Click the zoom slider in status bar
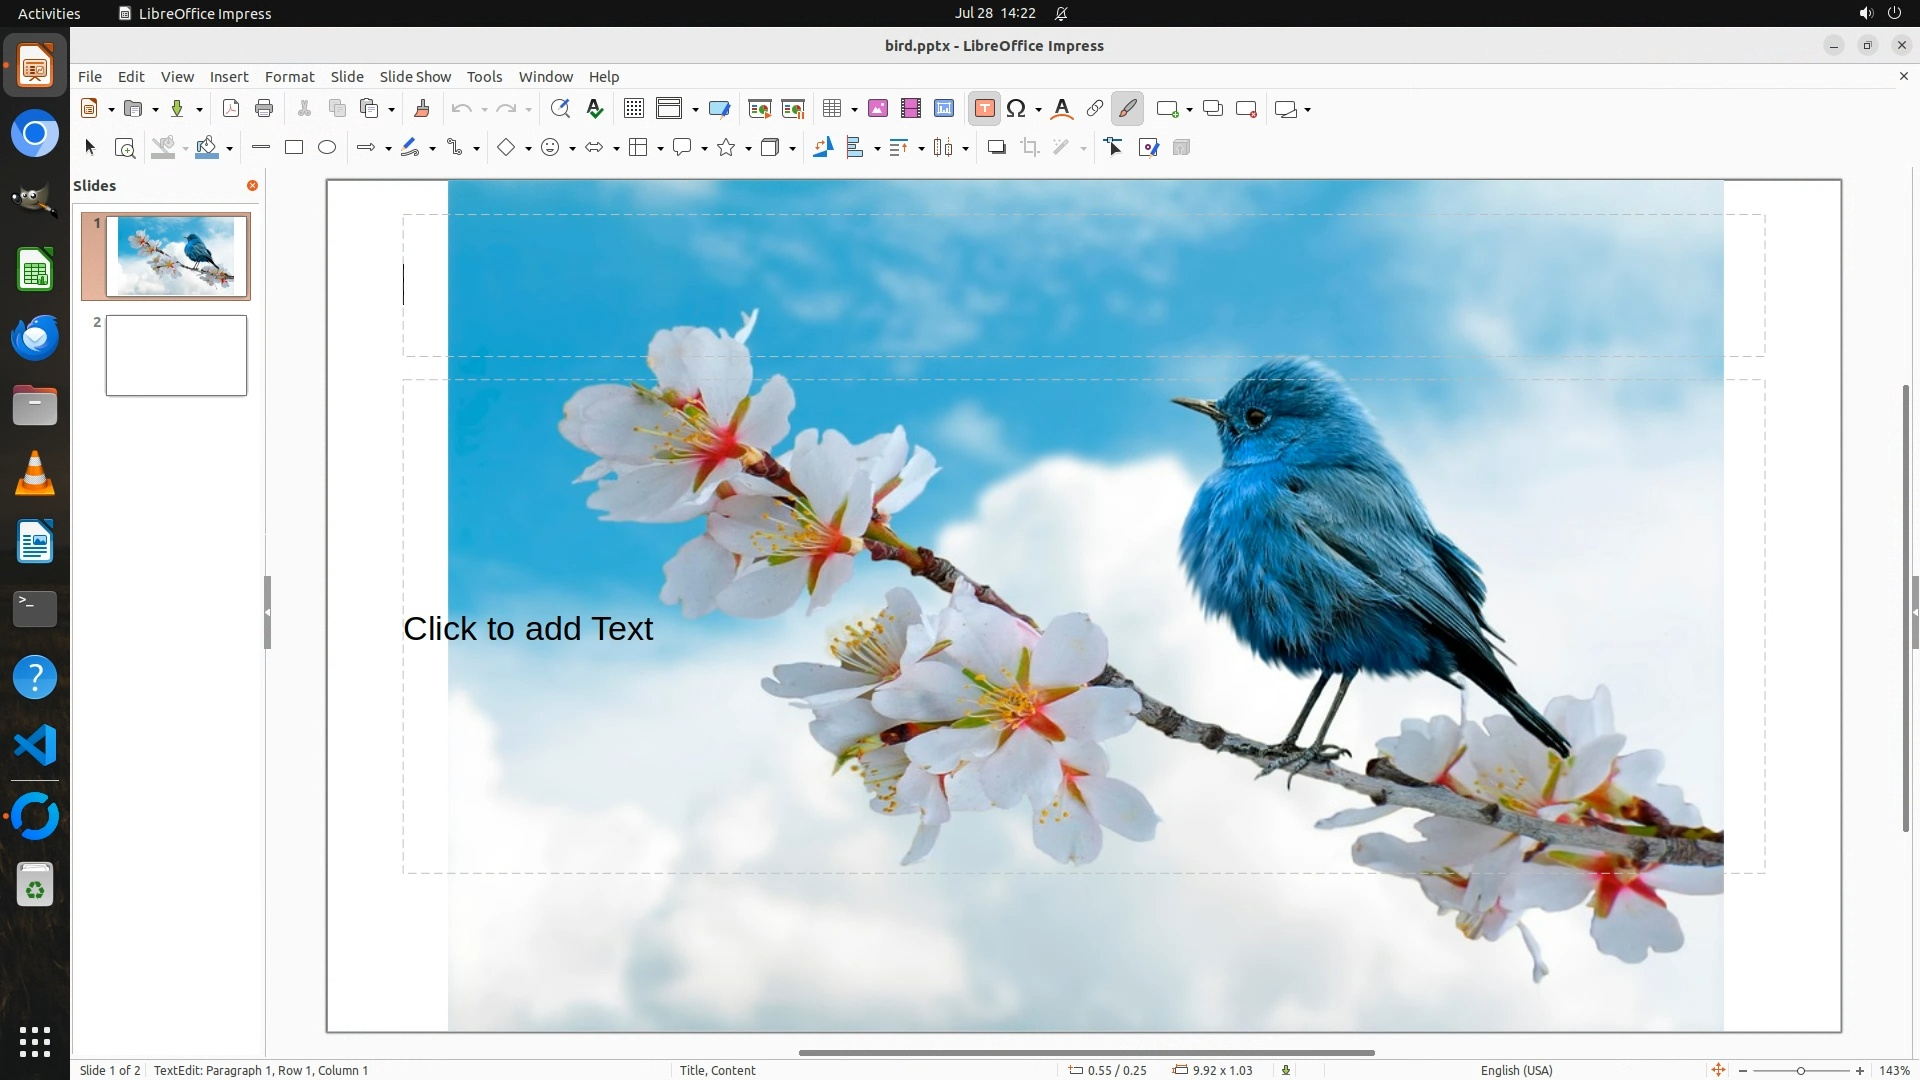This screenshot has width=1920, height=1080. (1800, 1070)
